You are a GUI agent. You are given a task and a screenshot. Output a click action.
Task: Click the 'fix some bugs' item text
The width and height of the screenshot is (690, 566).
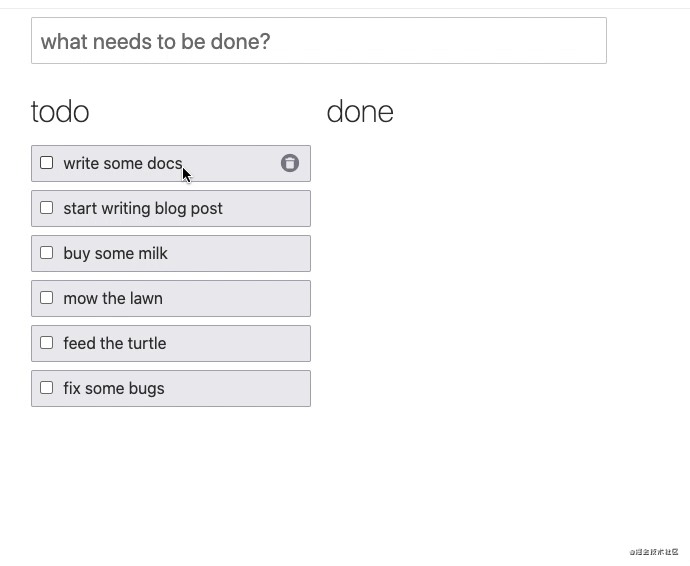coord(113,388)
